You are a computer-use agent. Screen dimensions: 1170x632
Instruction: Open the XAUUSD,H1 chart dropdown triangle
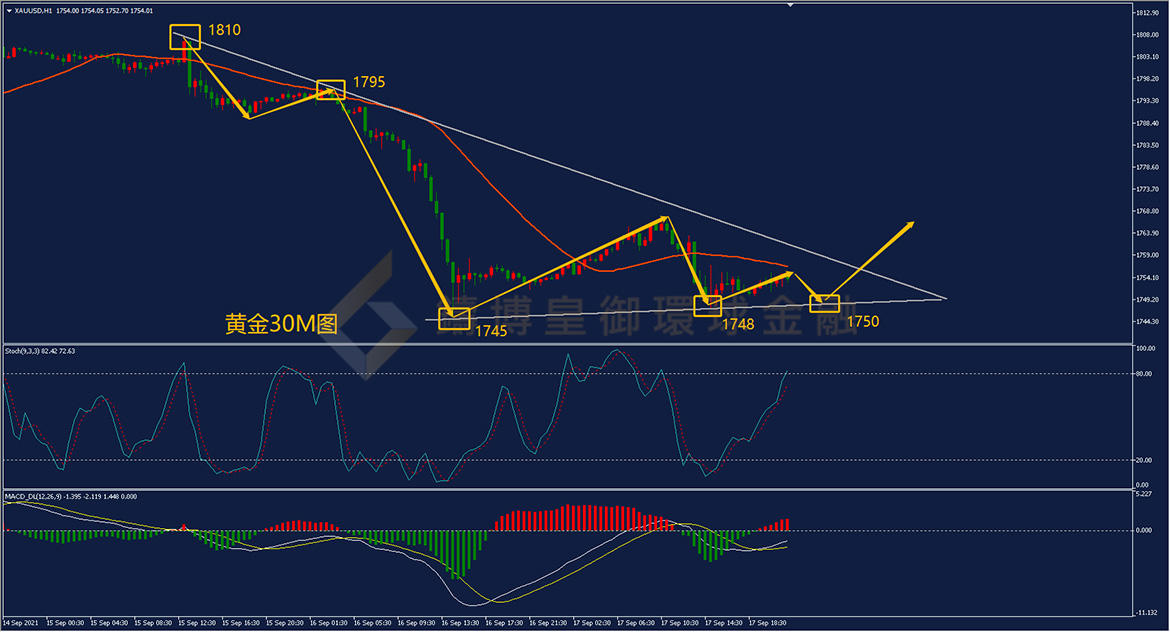(9, 10)
